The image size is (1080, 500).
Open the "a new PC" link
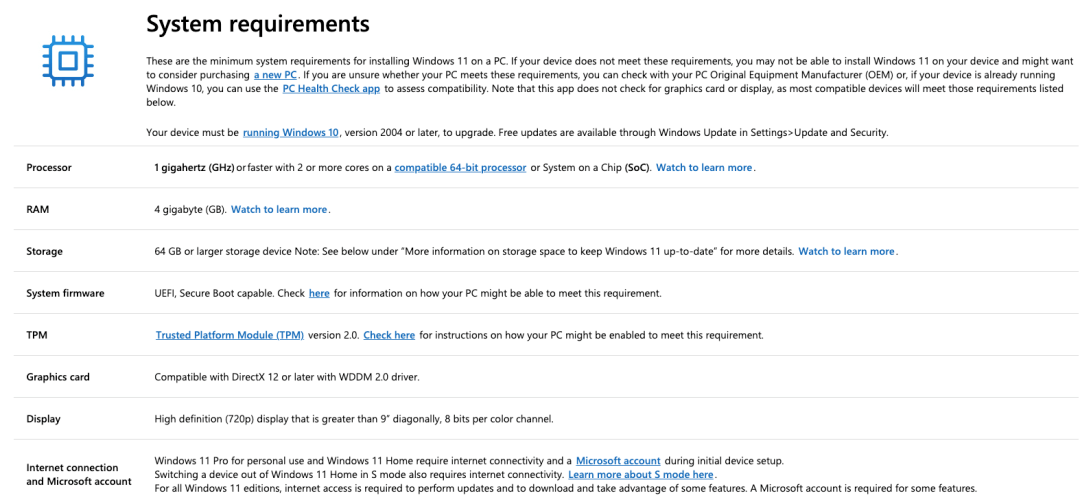coord(275,75)
